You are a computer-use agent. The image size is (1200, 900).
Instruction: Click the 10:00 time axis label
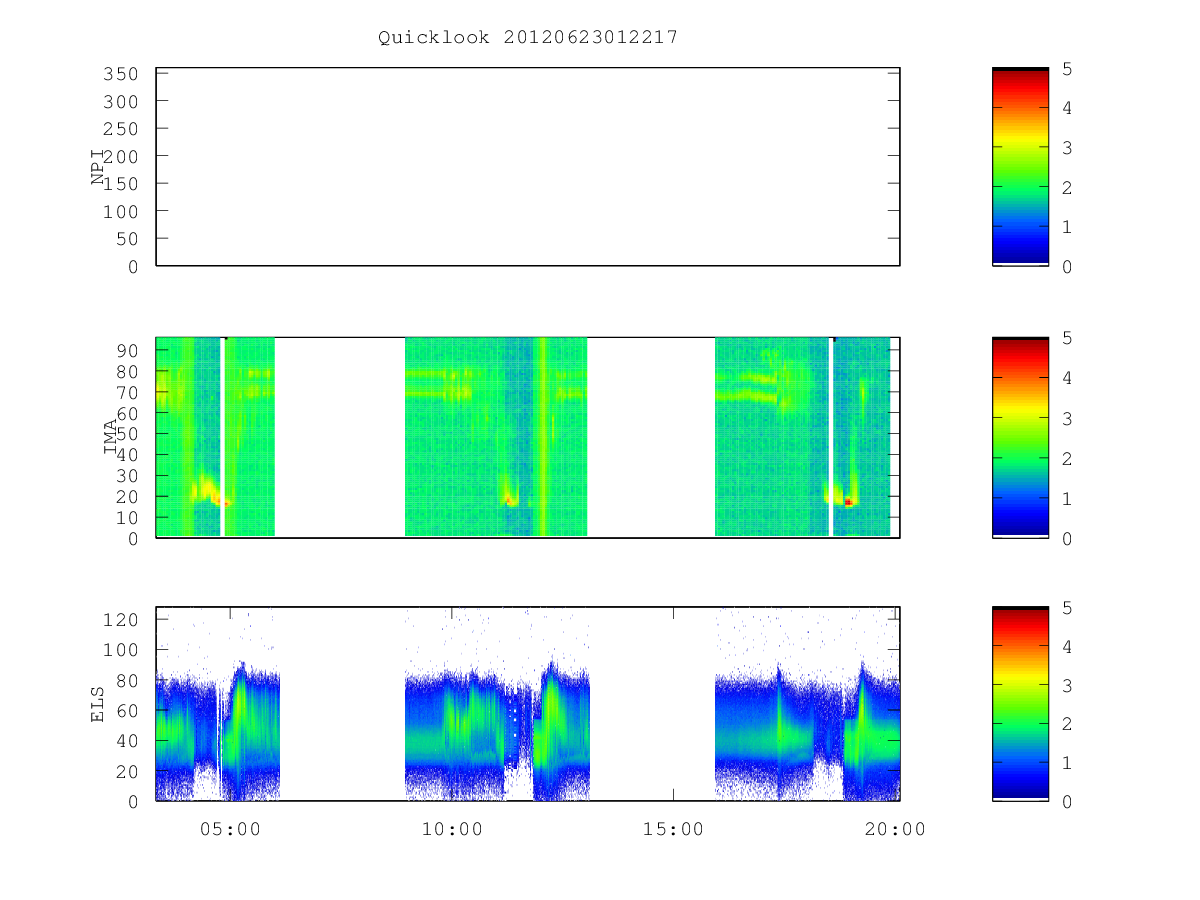(x=452, y=829)
